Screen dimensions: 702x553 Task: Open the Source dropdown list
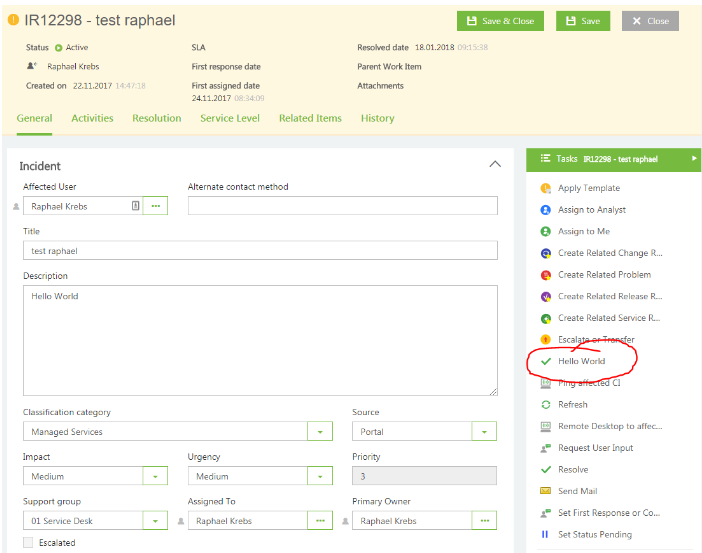pyautogui.click(x=484, y=432)
